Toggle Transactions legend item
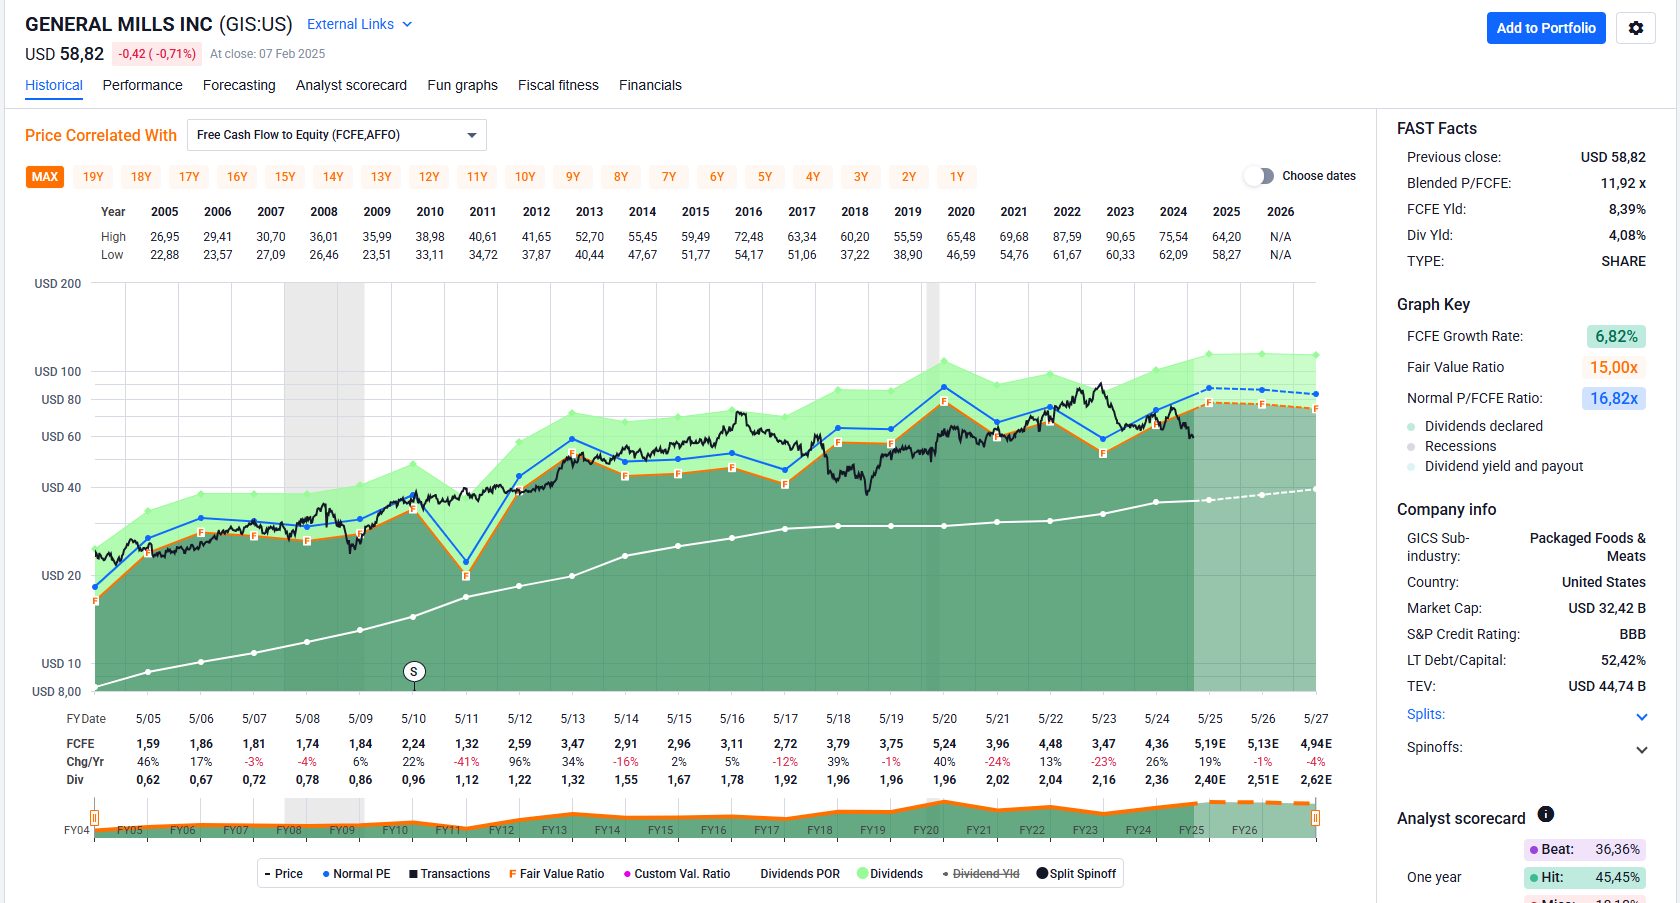 click(x=449, y=874)
